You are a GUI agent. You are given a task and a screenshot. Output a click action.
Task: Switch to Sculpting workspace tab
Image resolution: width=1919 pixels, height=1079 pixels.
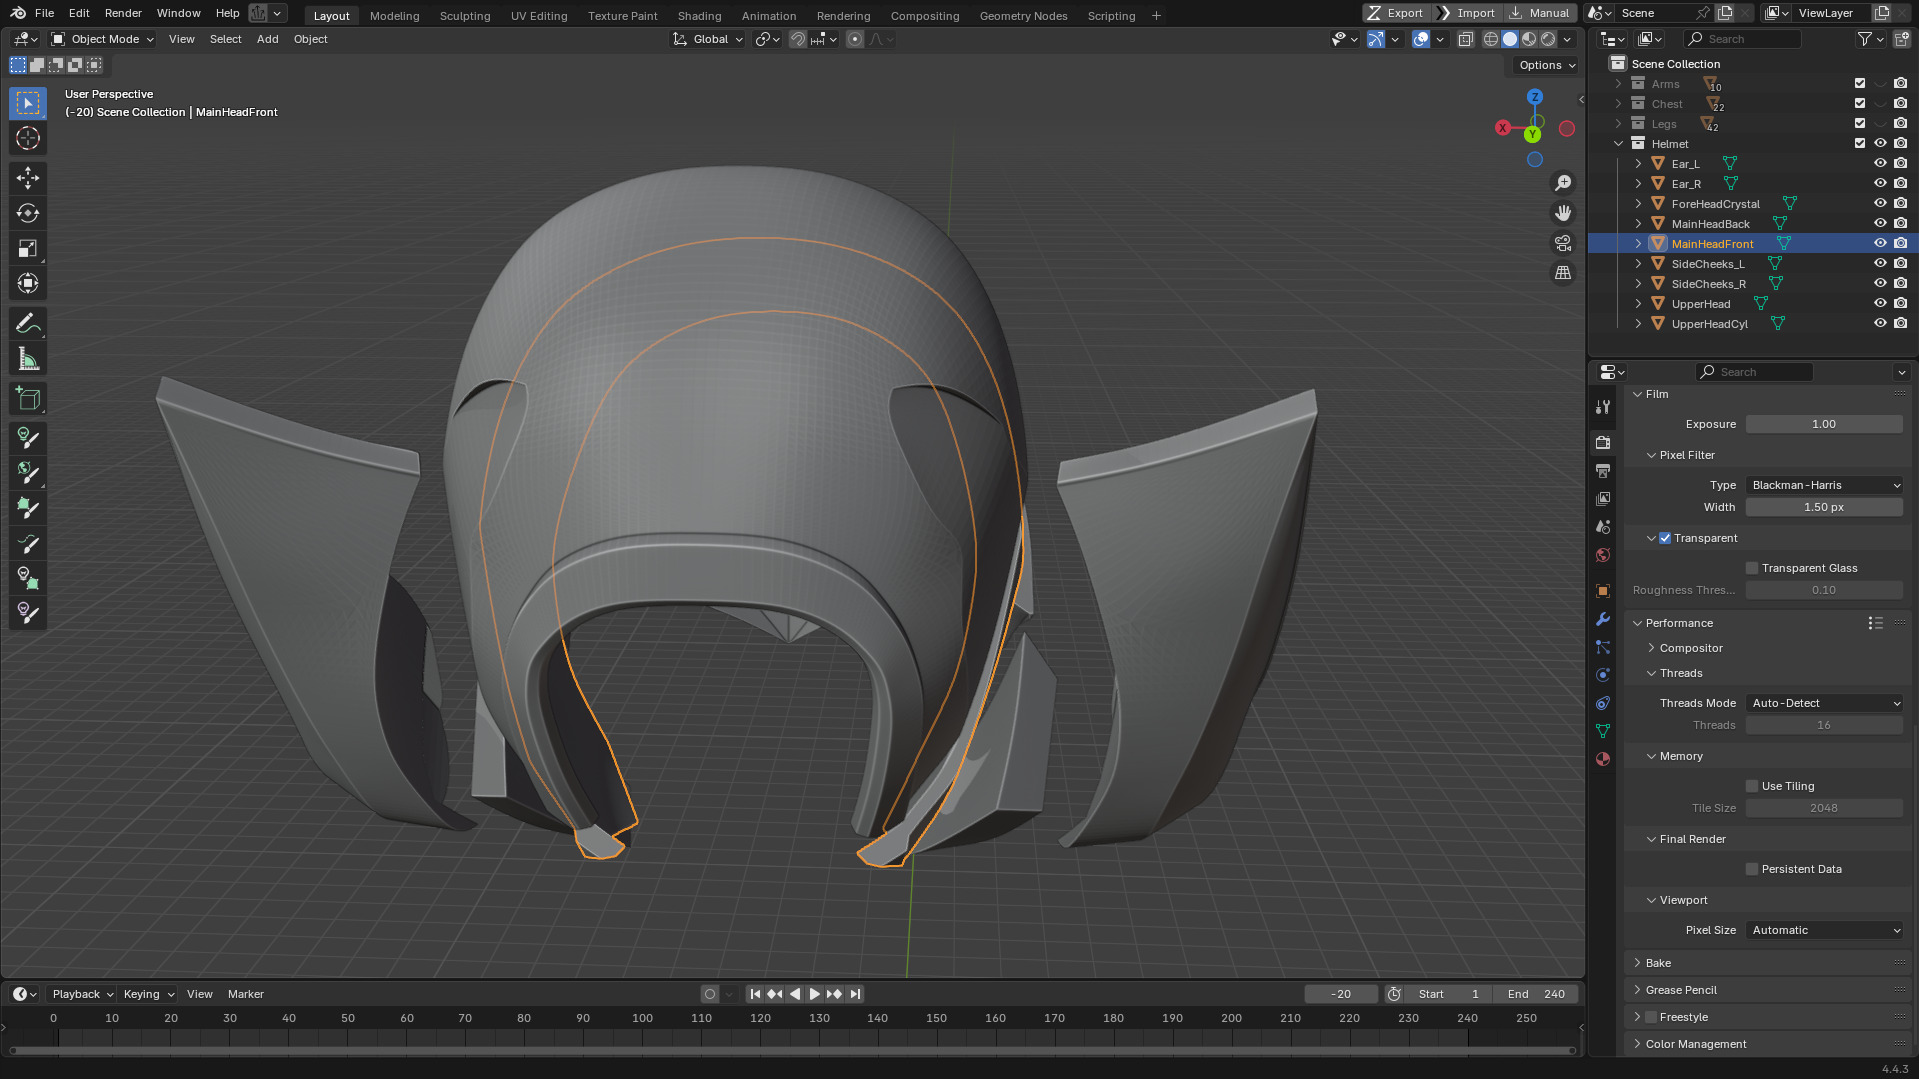[x=465, y=15]
